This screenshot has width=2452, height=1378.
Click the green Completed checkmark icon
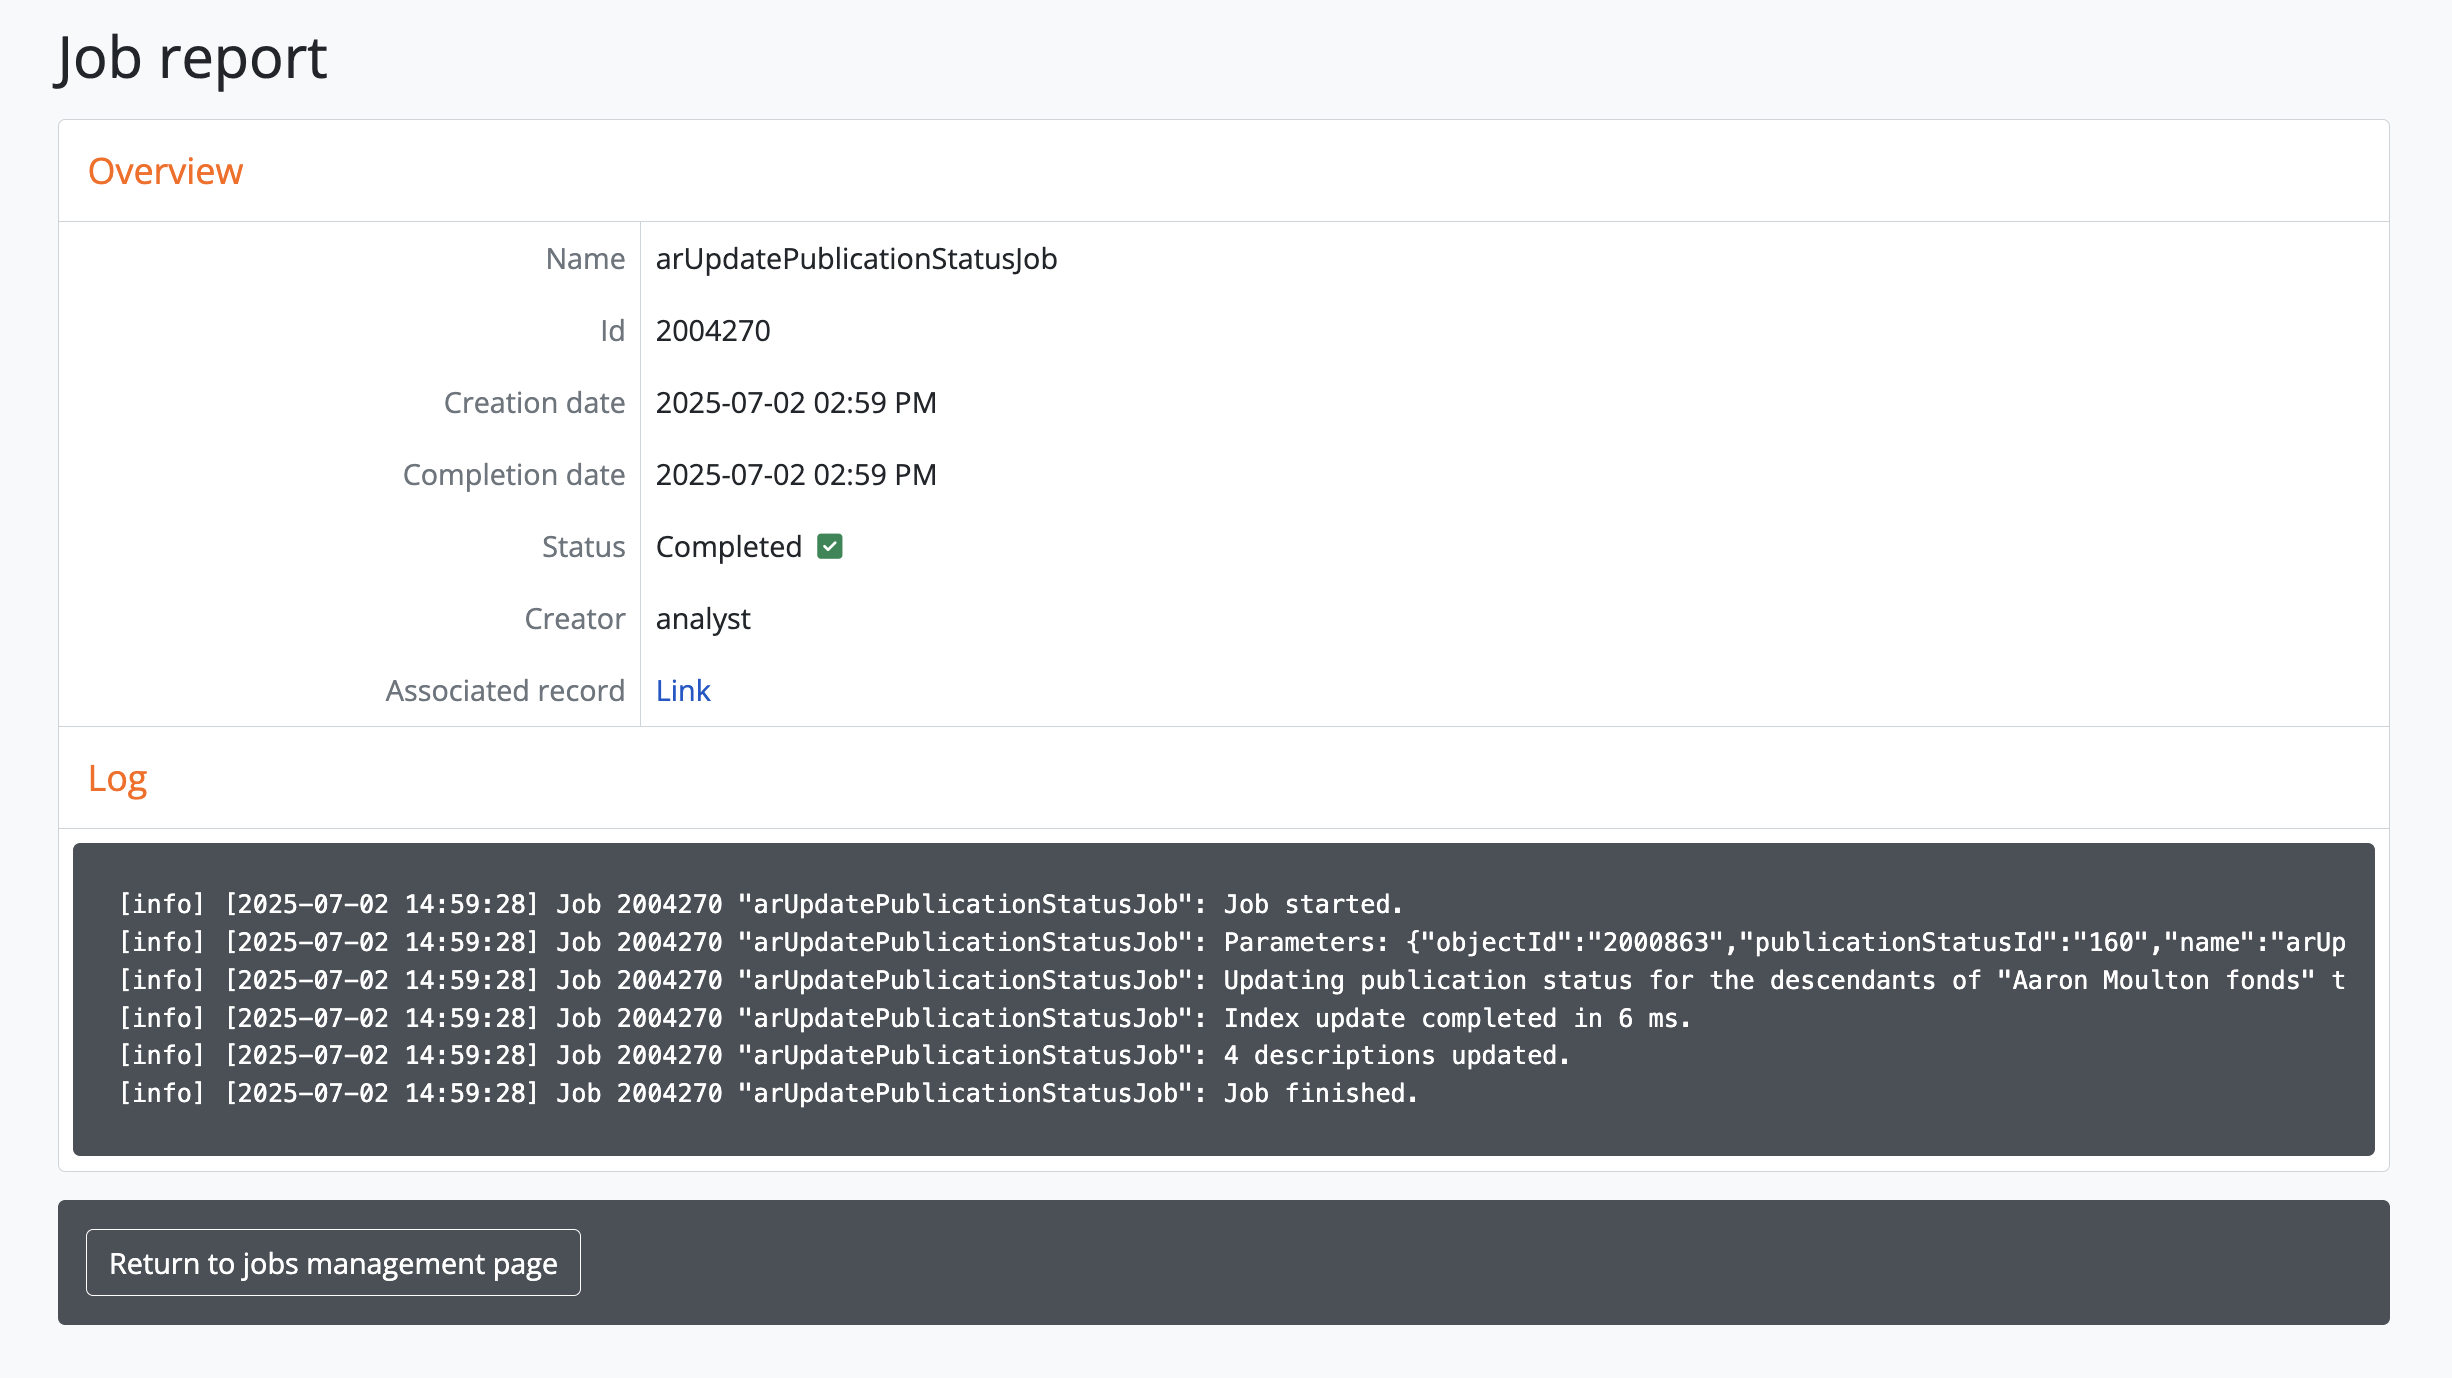pyautogui.click(x=830, y=546)
